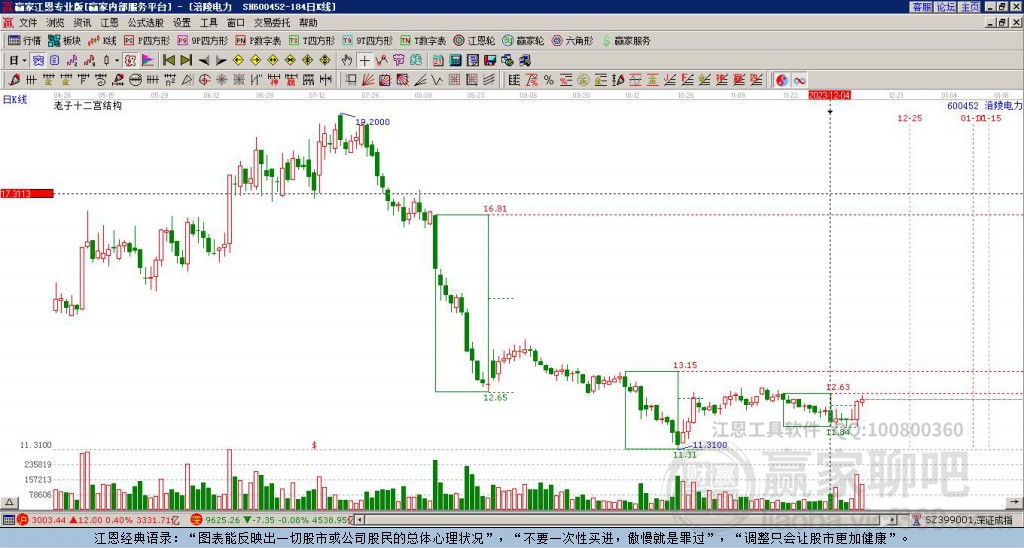The width and height of the screenshot is (1024, 548).
Task: Click the 19.2000 high price label
Action: tap(372, 122)
